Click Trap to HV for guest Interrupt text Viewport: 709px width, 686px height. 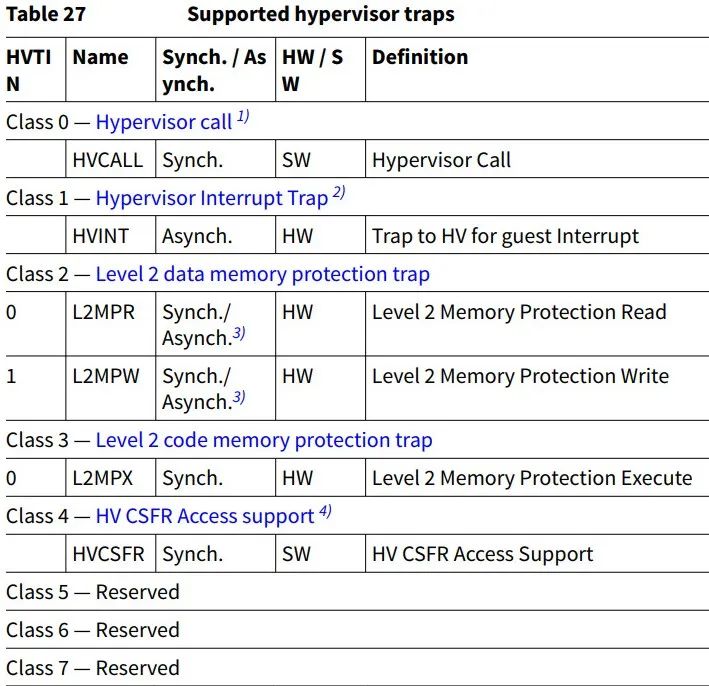[x=505, y=236]
